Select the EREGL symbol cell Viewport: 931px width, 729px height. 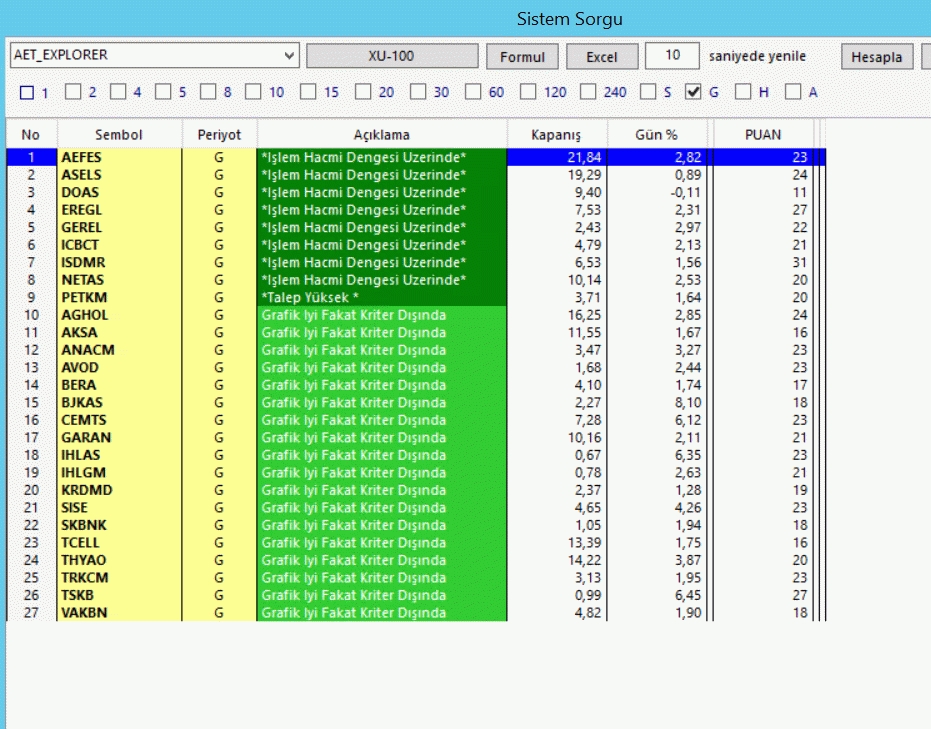[x=119, y=210]
